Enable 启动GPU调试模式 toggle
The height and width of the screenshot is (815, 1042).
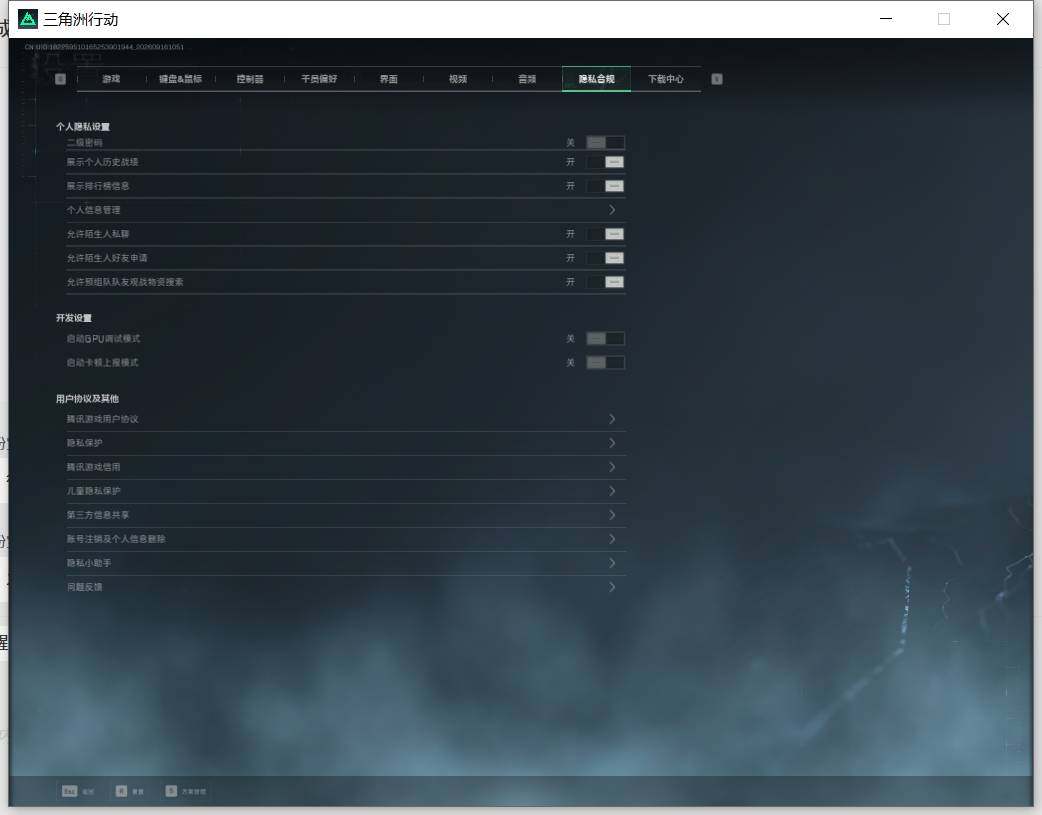[605, 339]
